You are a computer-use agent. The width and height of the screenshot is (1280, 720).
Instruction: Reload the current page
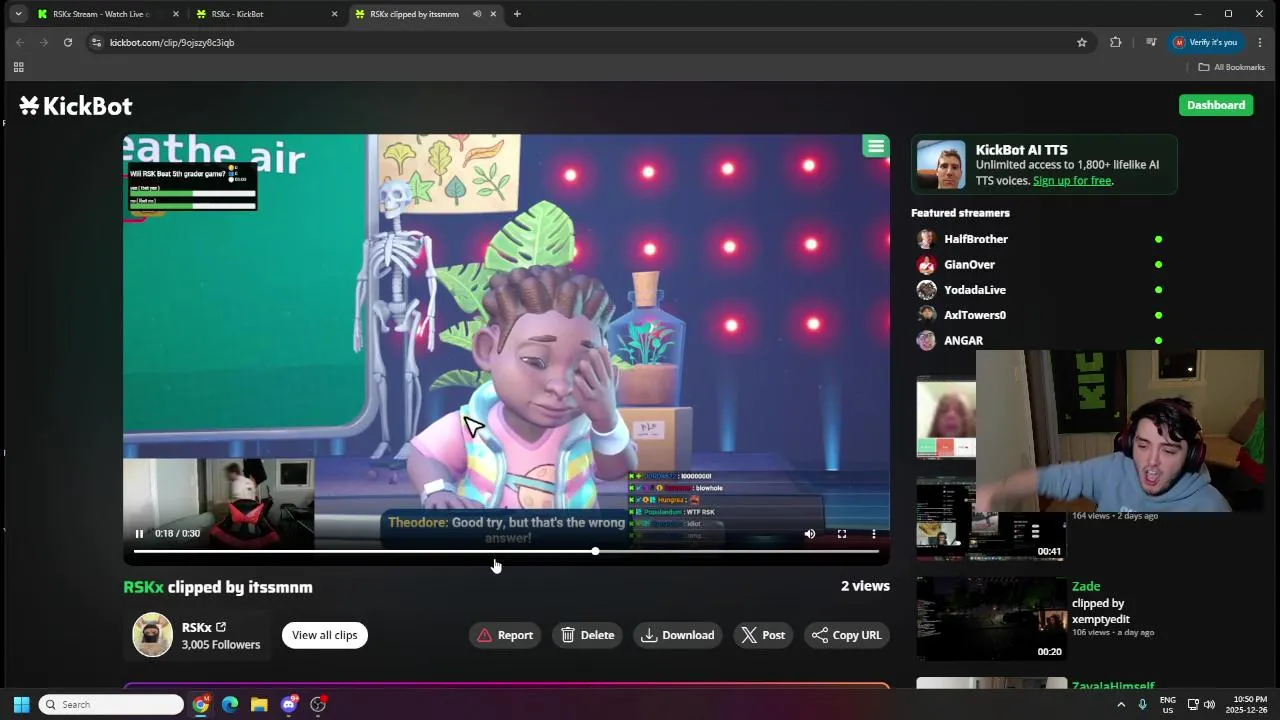coord(68,42)
